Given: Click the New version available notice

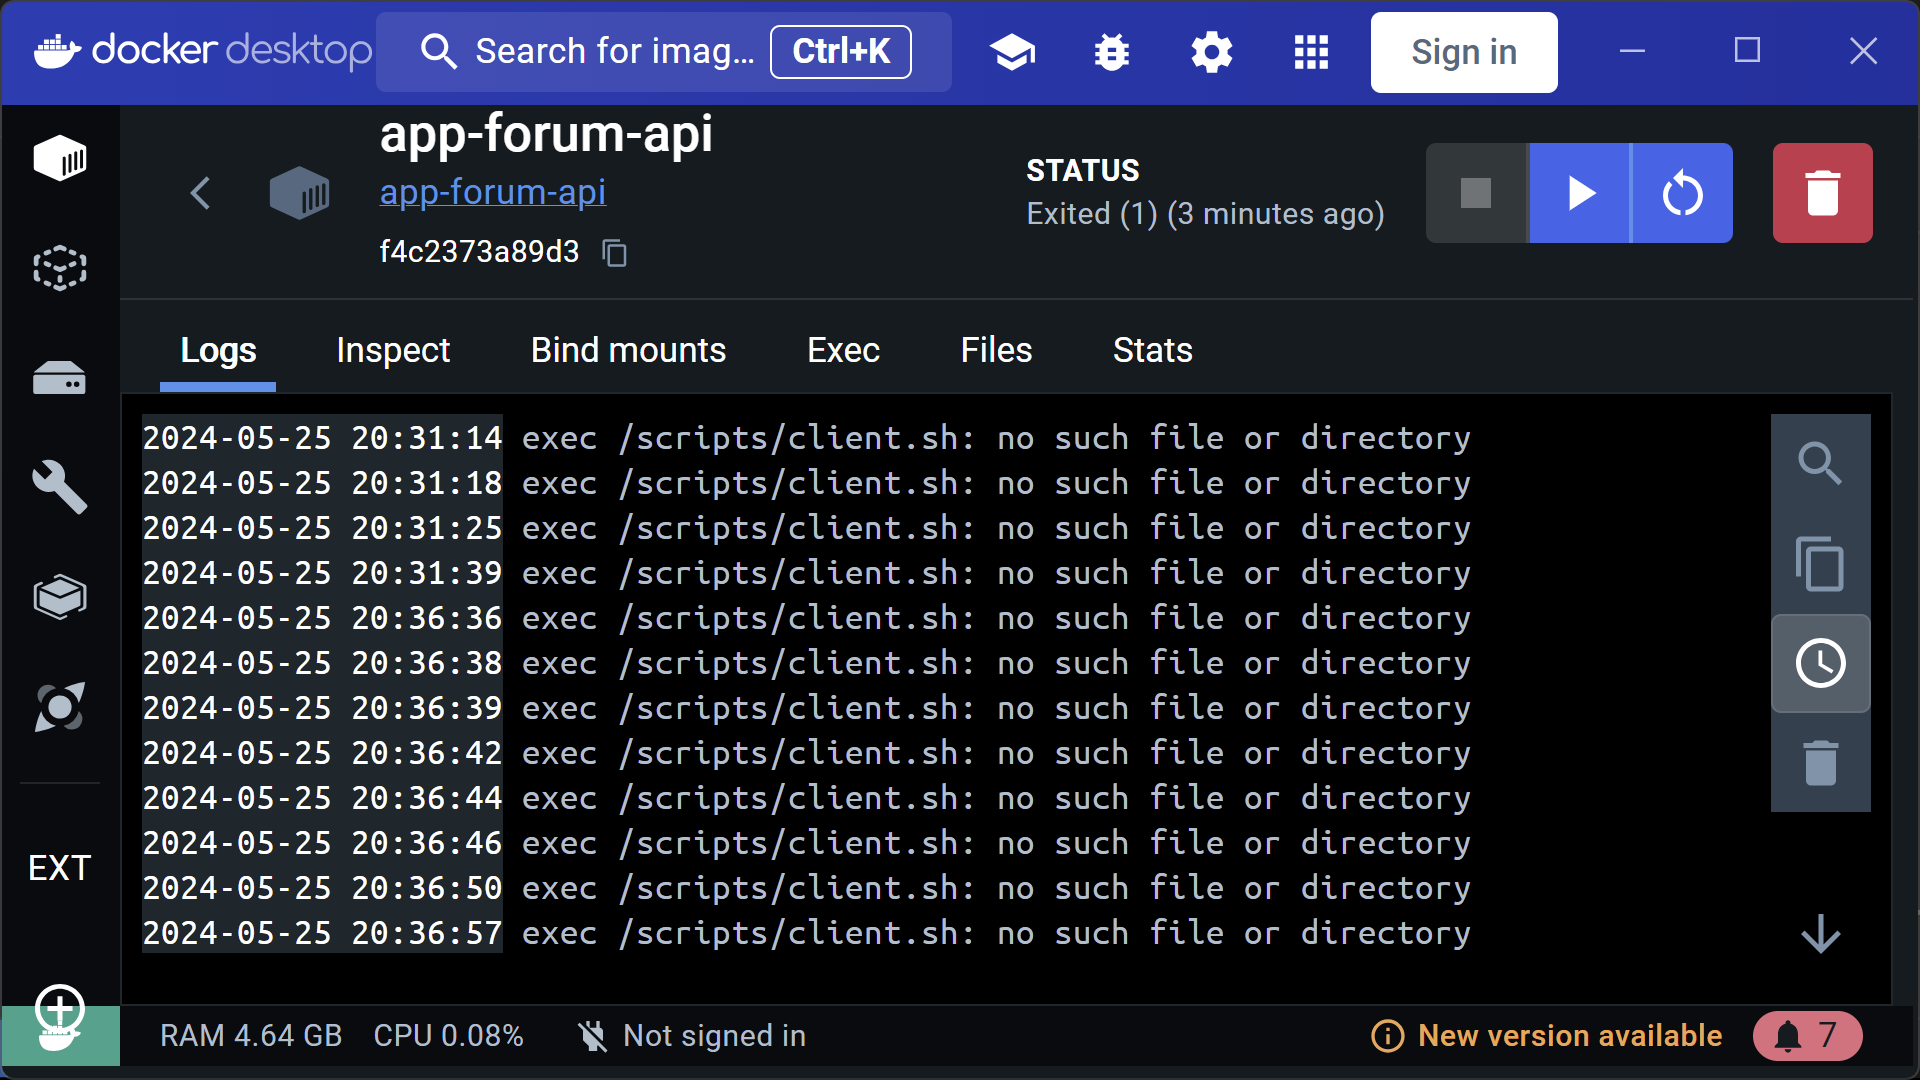Looking at the screenshot, I should tap(1547, 1036).
